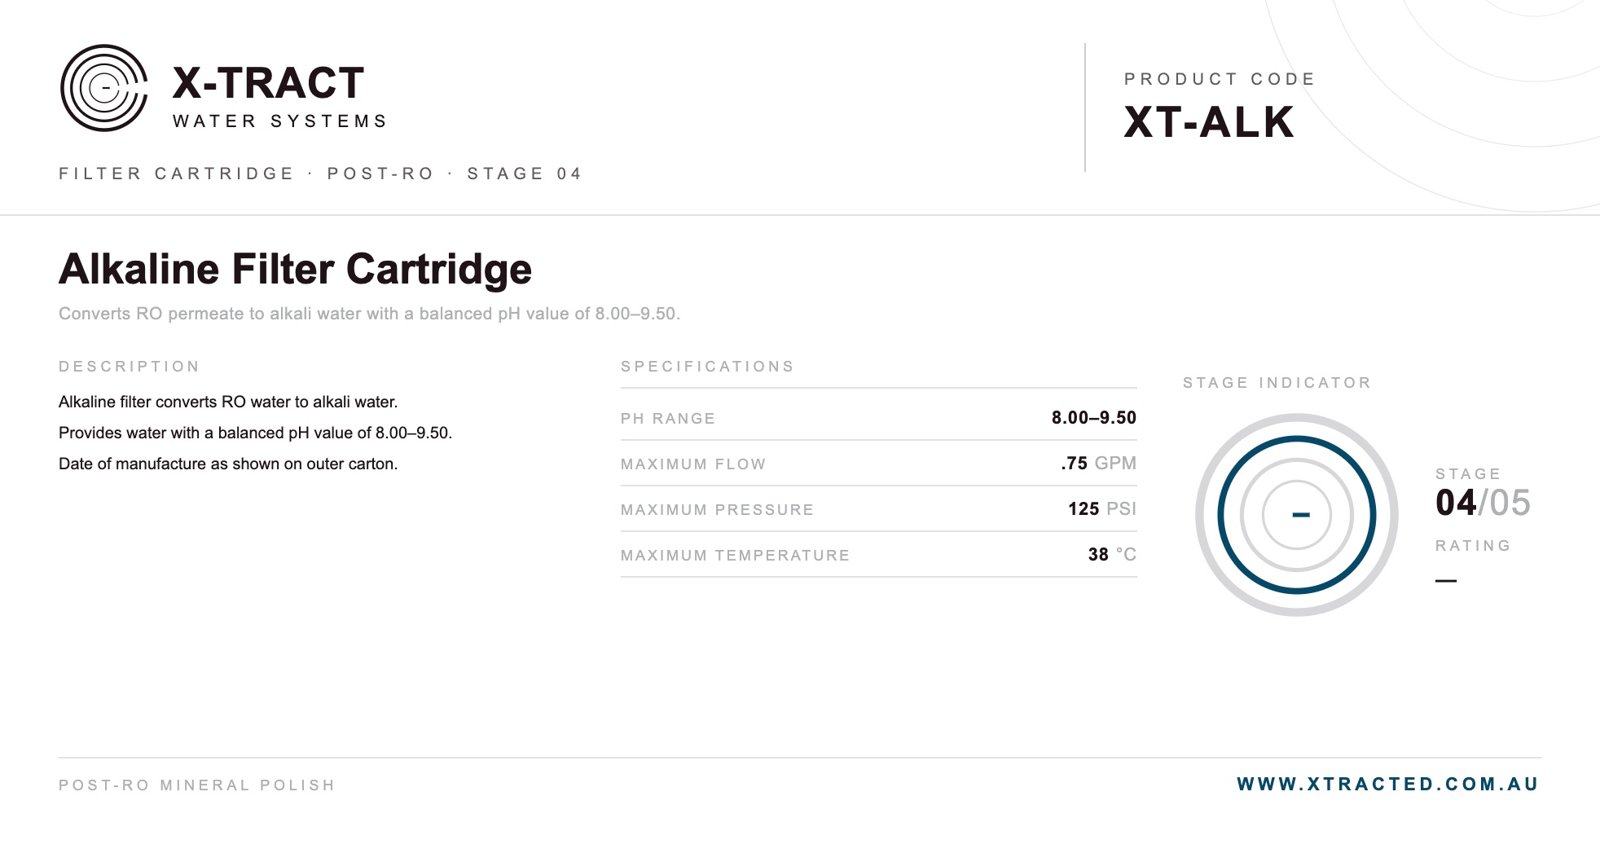Click the X-TRACT concentric circles logo
Viewport: 1600px width, 862px height.
point(104,88)
